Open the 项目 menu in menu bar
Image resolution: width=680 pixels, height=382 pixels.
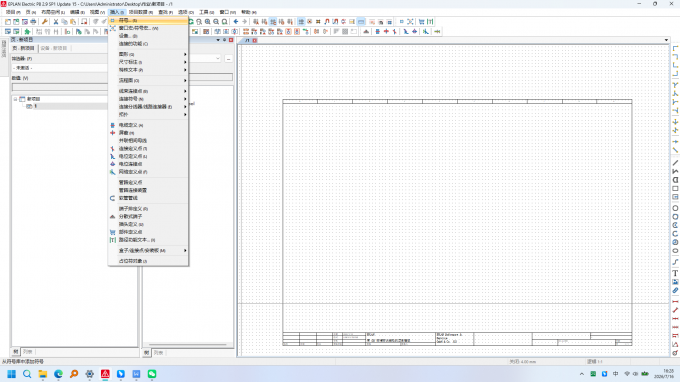pos(13,12)
